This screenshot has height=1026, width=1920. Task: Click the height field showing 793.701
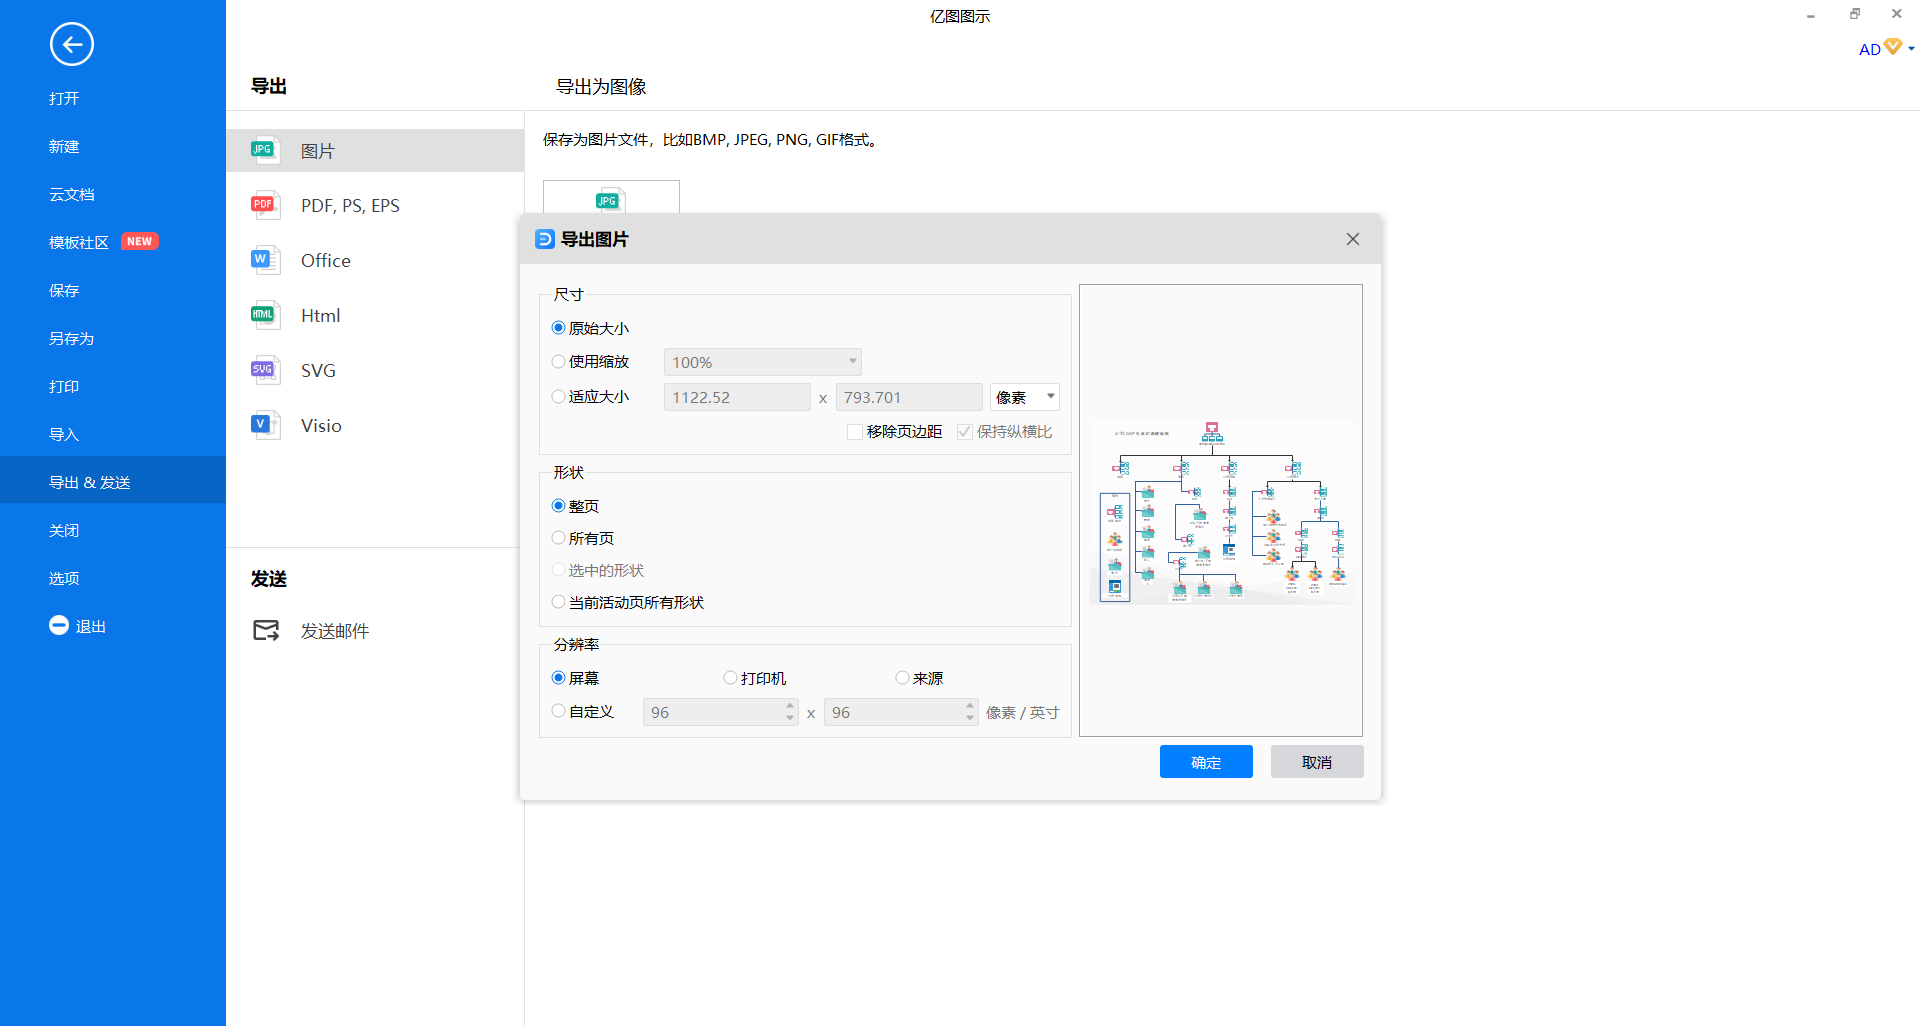(x=909, y=397)
